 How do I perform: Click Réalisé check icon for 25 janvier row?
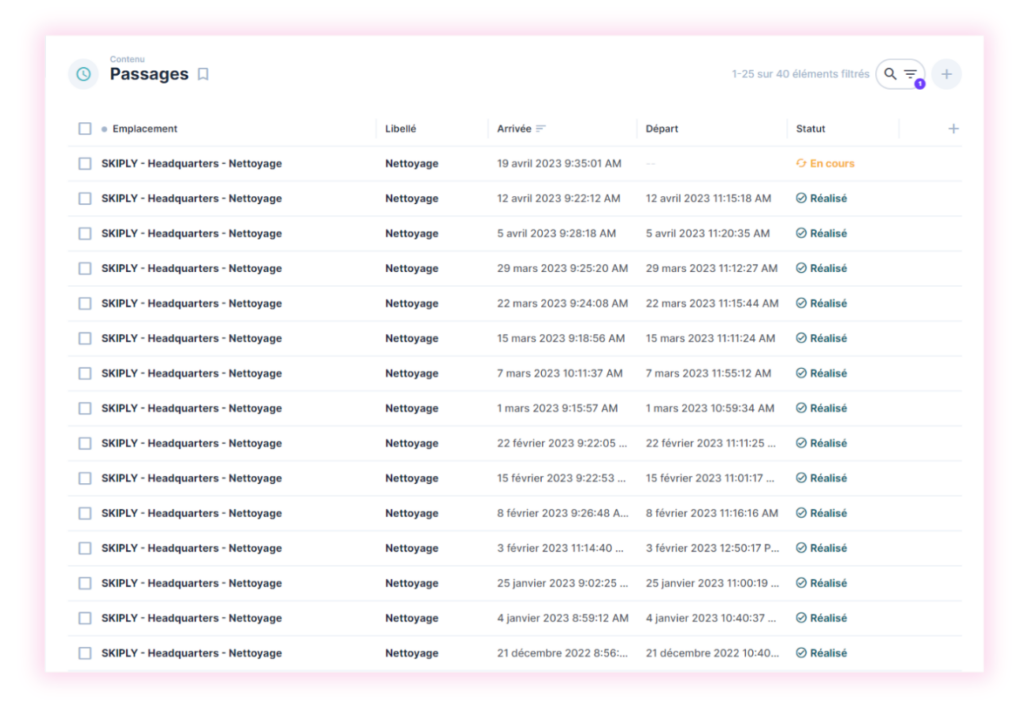pyautogui.click(x=801, y=583)
